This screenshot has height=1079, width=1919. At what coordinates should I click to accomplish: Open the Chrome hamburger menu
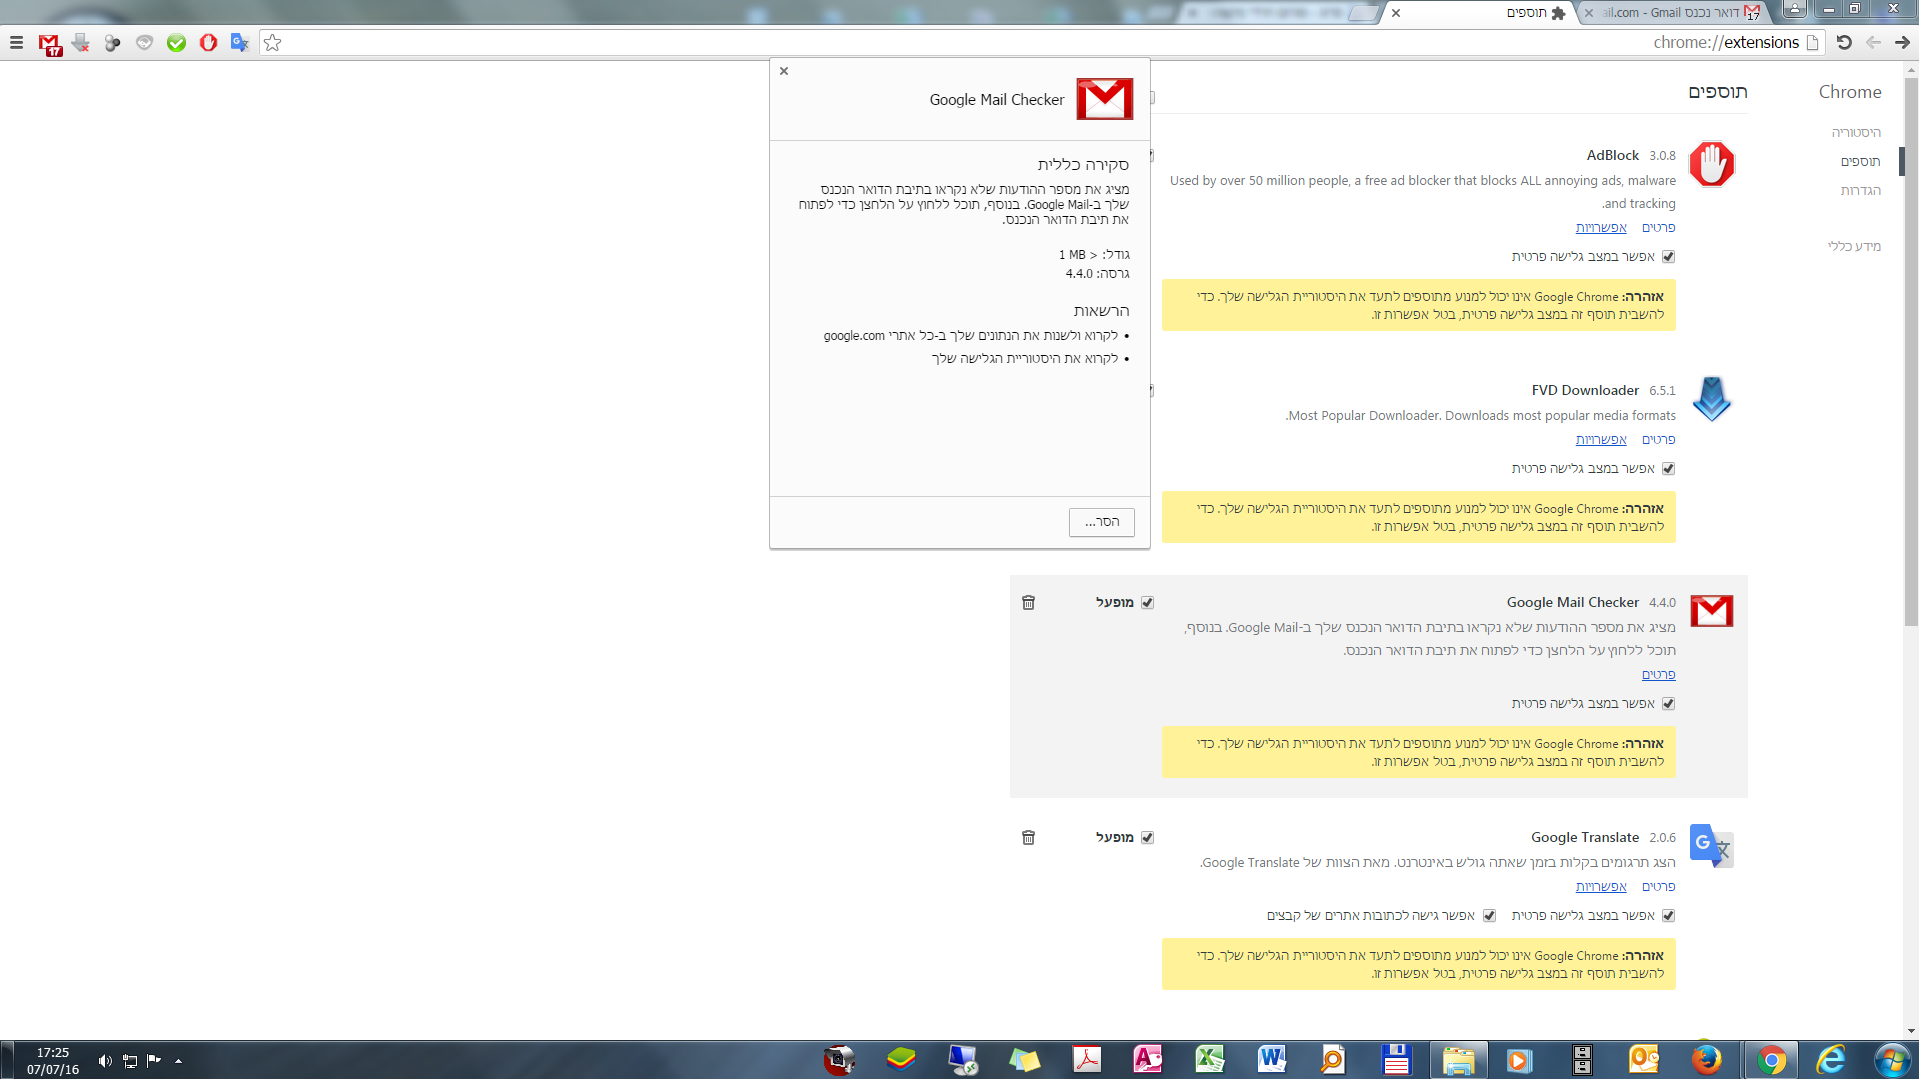click(16, 43)
